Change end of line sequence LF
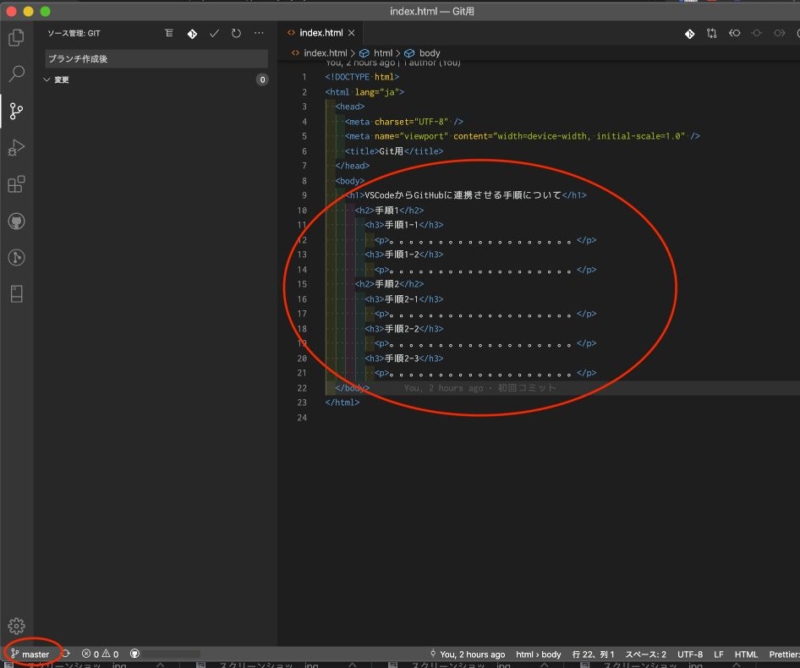This screenshot has height=668, width=800. [718, 654]
